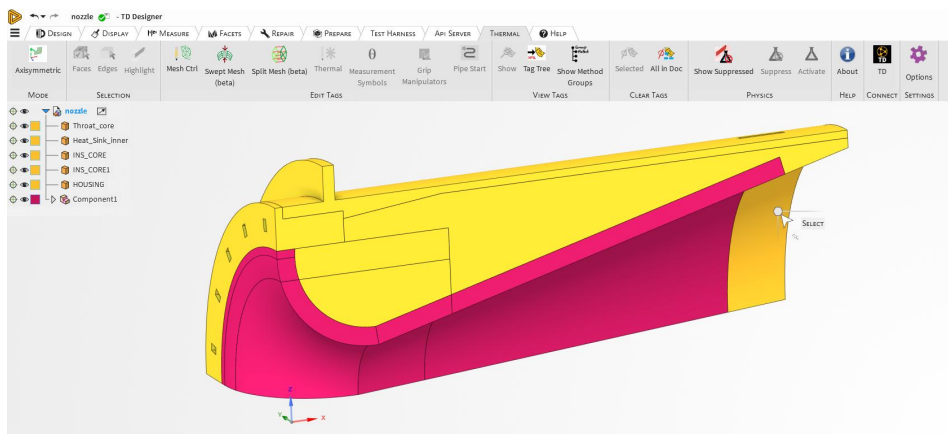
Task: Click the redo arrow in title bar
Action: pos(54,16)
